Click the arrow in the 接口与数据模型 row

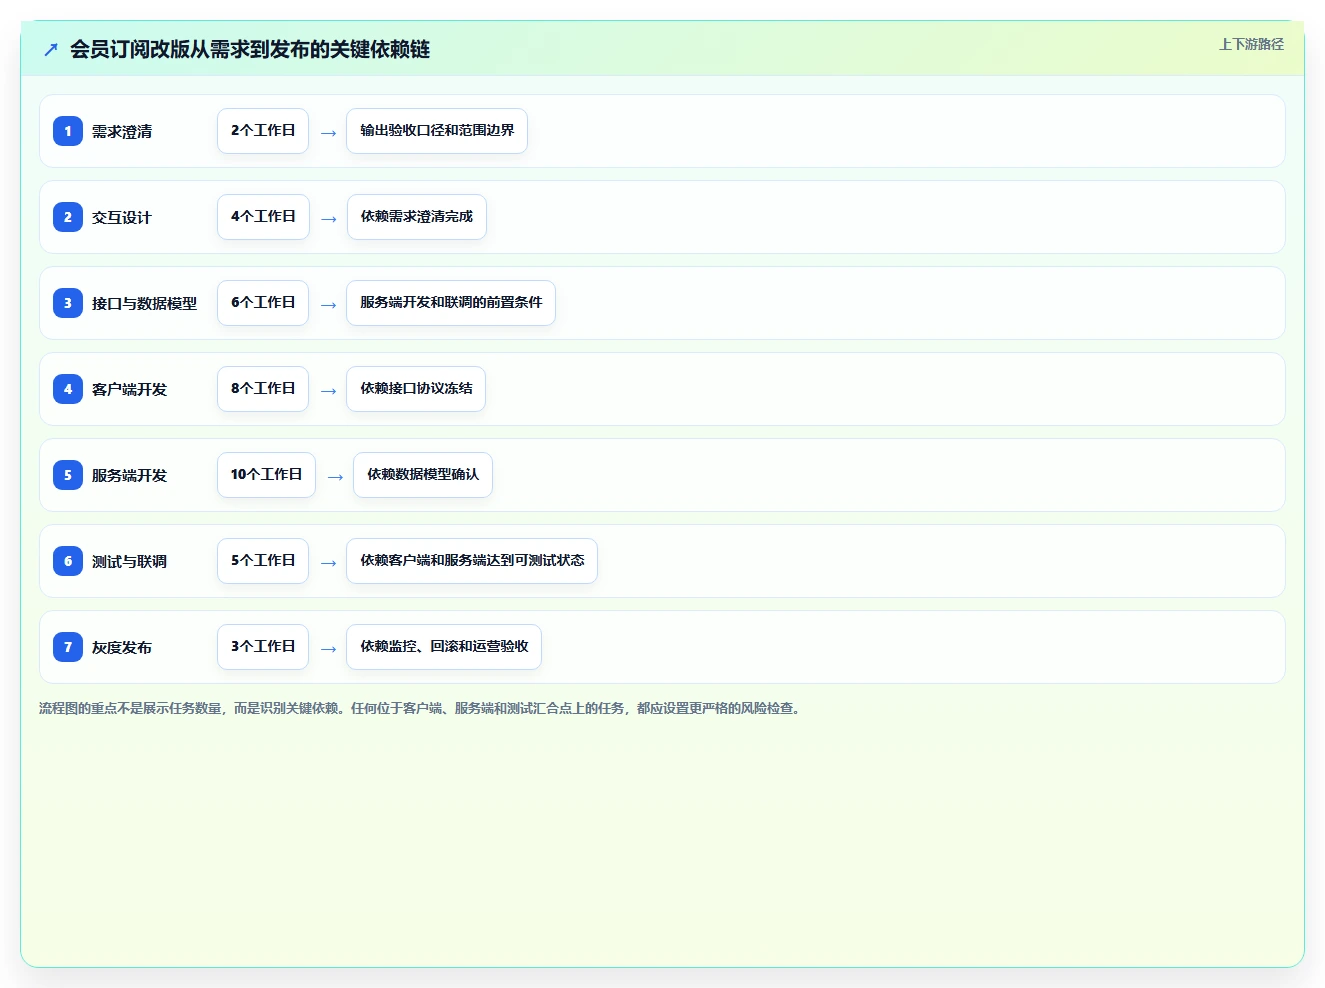pos(328,305)
